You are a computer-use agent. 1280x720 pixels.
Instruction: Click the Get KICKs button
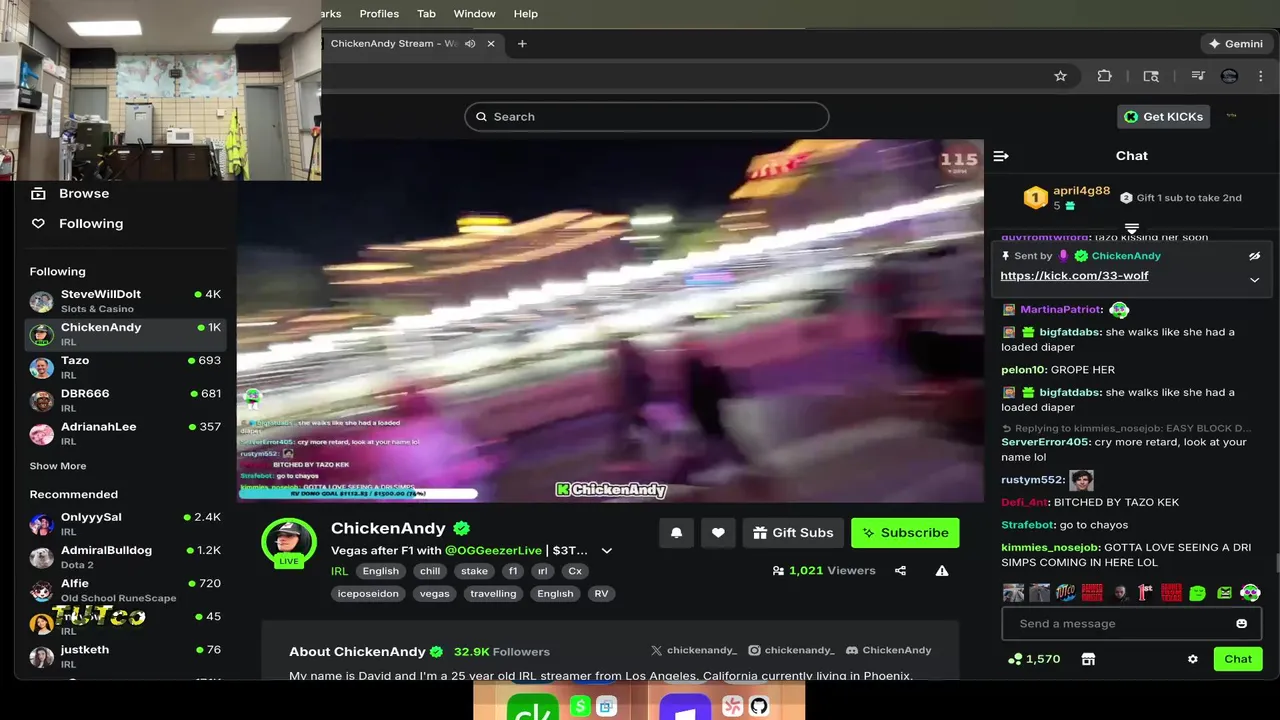tap(1164, 117)
